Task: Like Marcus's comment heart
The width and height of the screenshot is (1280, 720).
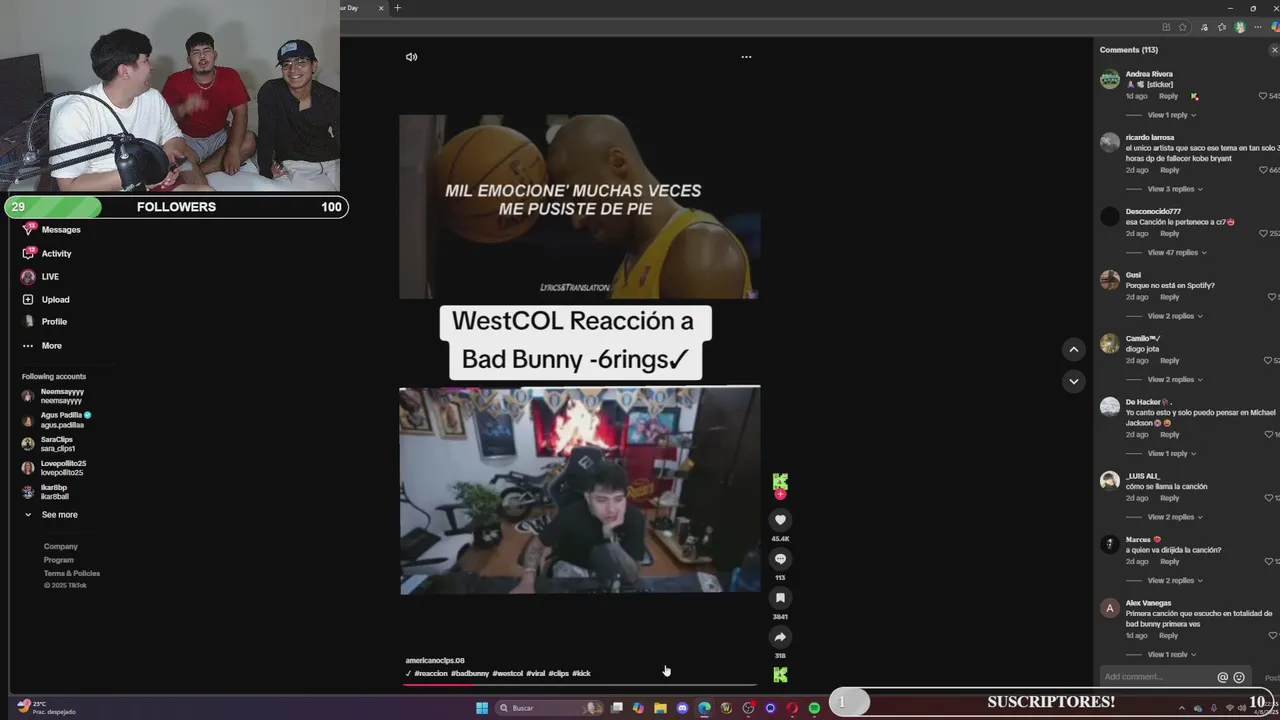Action: pyautogui.click(x=1268, y=561)
